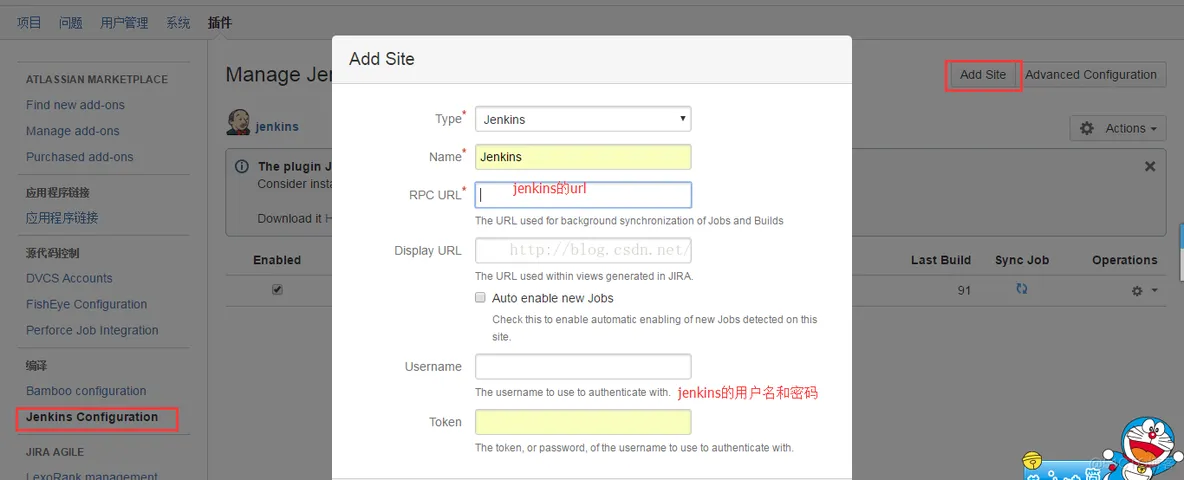Open Manage add-ons link

[x=72, y=131]
